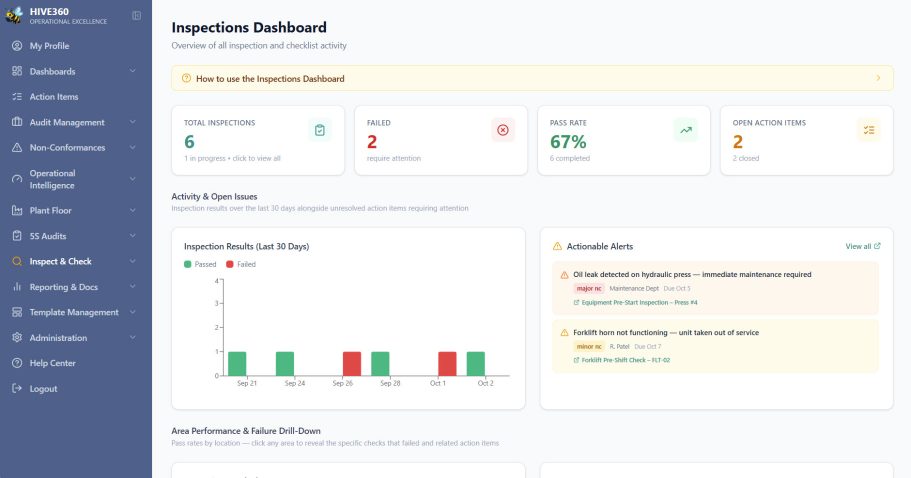The height and width of the screenshot is (478, 911).
Task: Click the Failed red X circle icon
Action: point(503,130)
